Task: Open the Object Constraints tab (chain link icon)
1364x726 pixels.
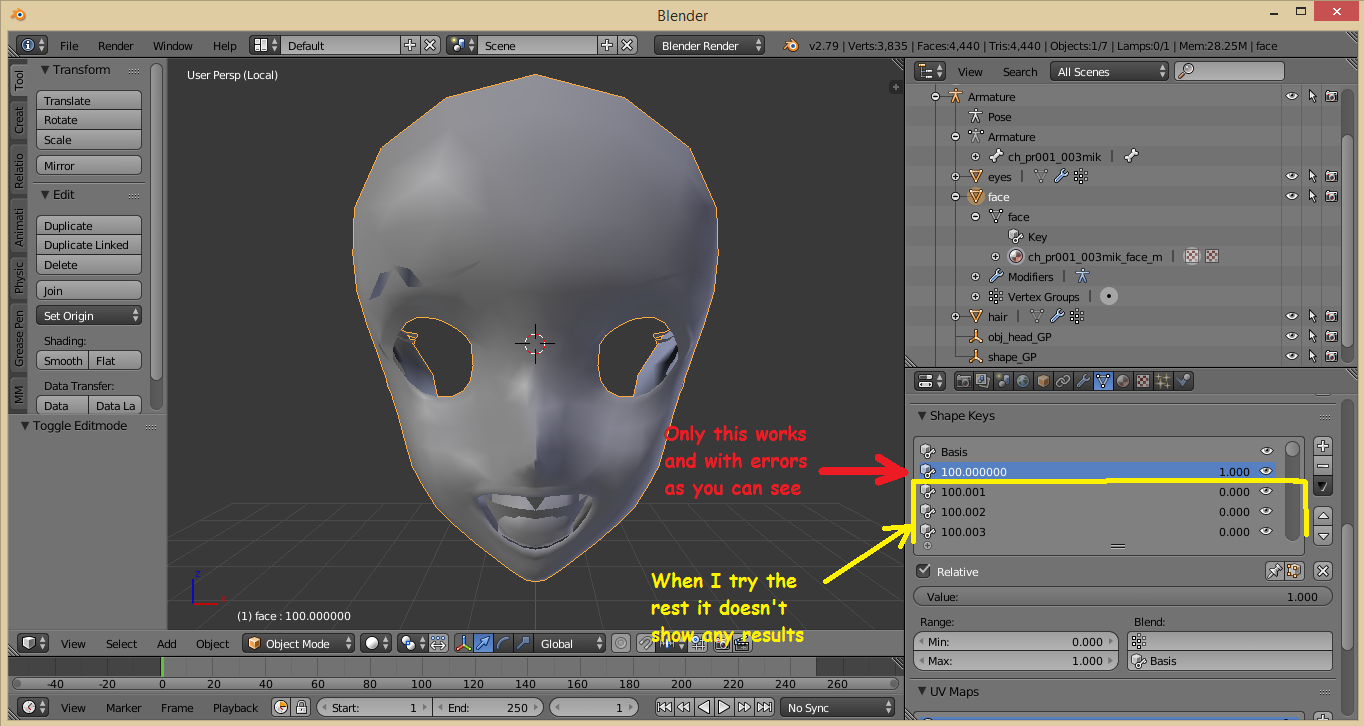Action: [1064, 381]
